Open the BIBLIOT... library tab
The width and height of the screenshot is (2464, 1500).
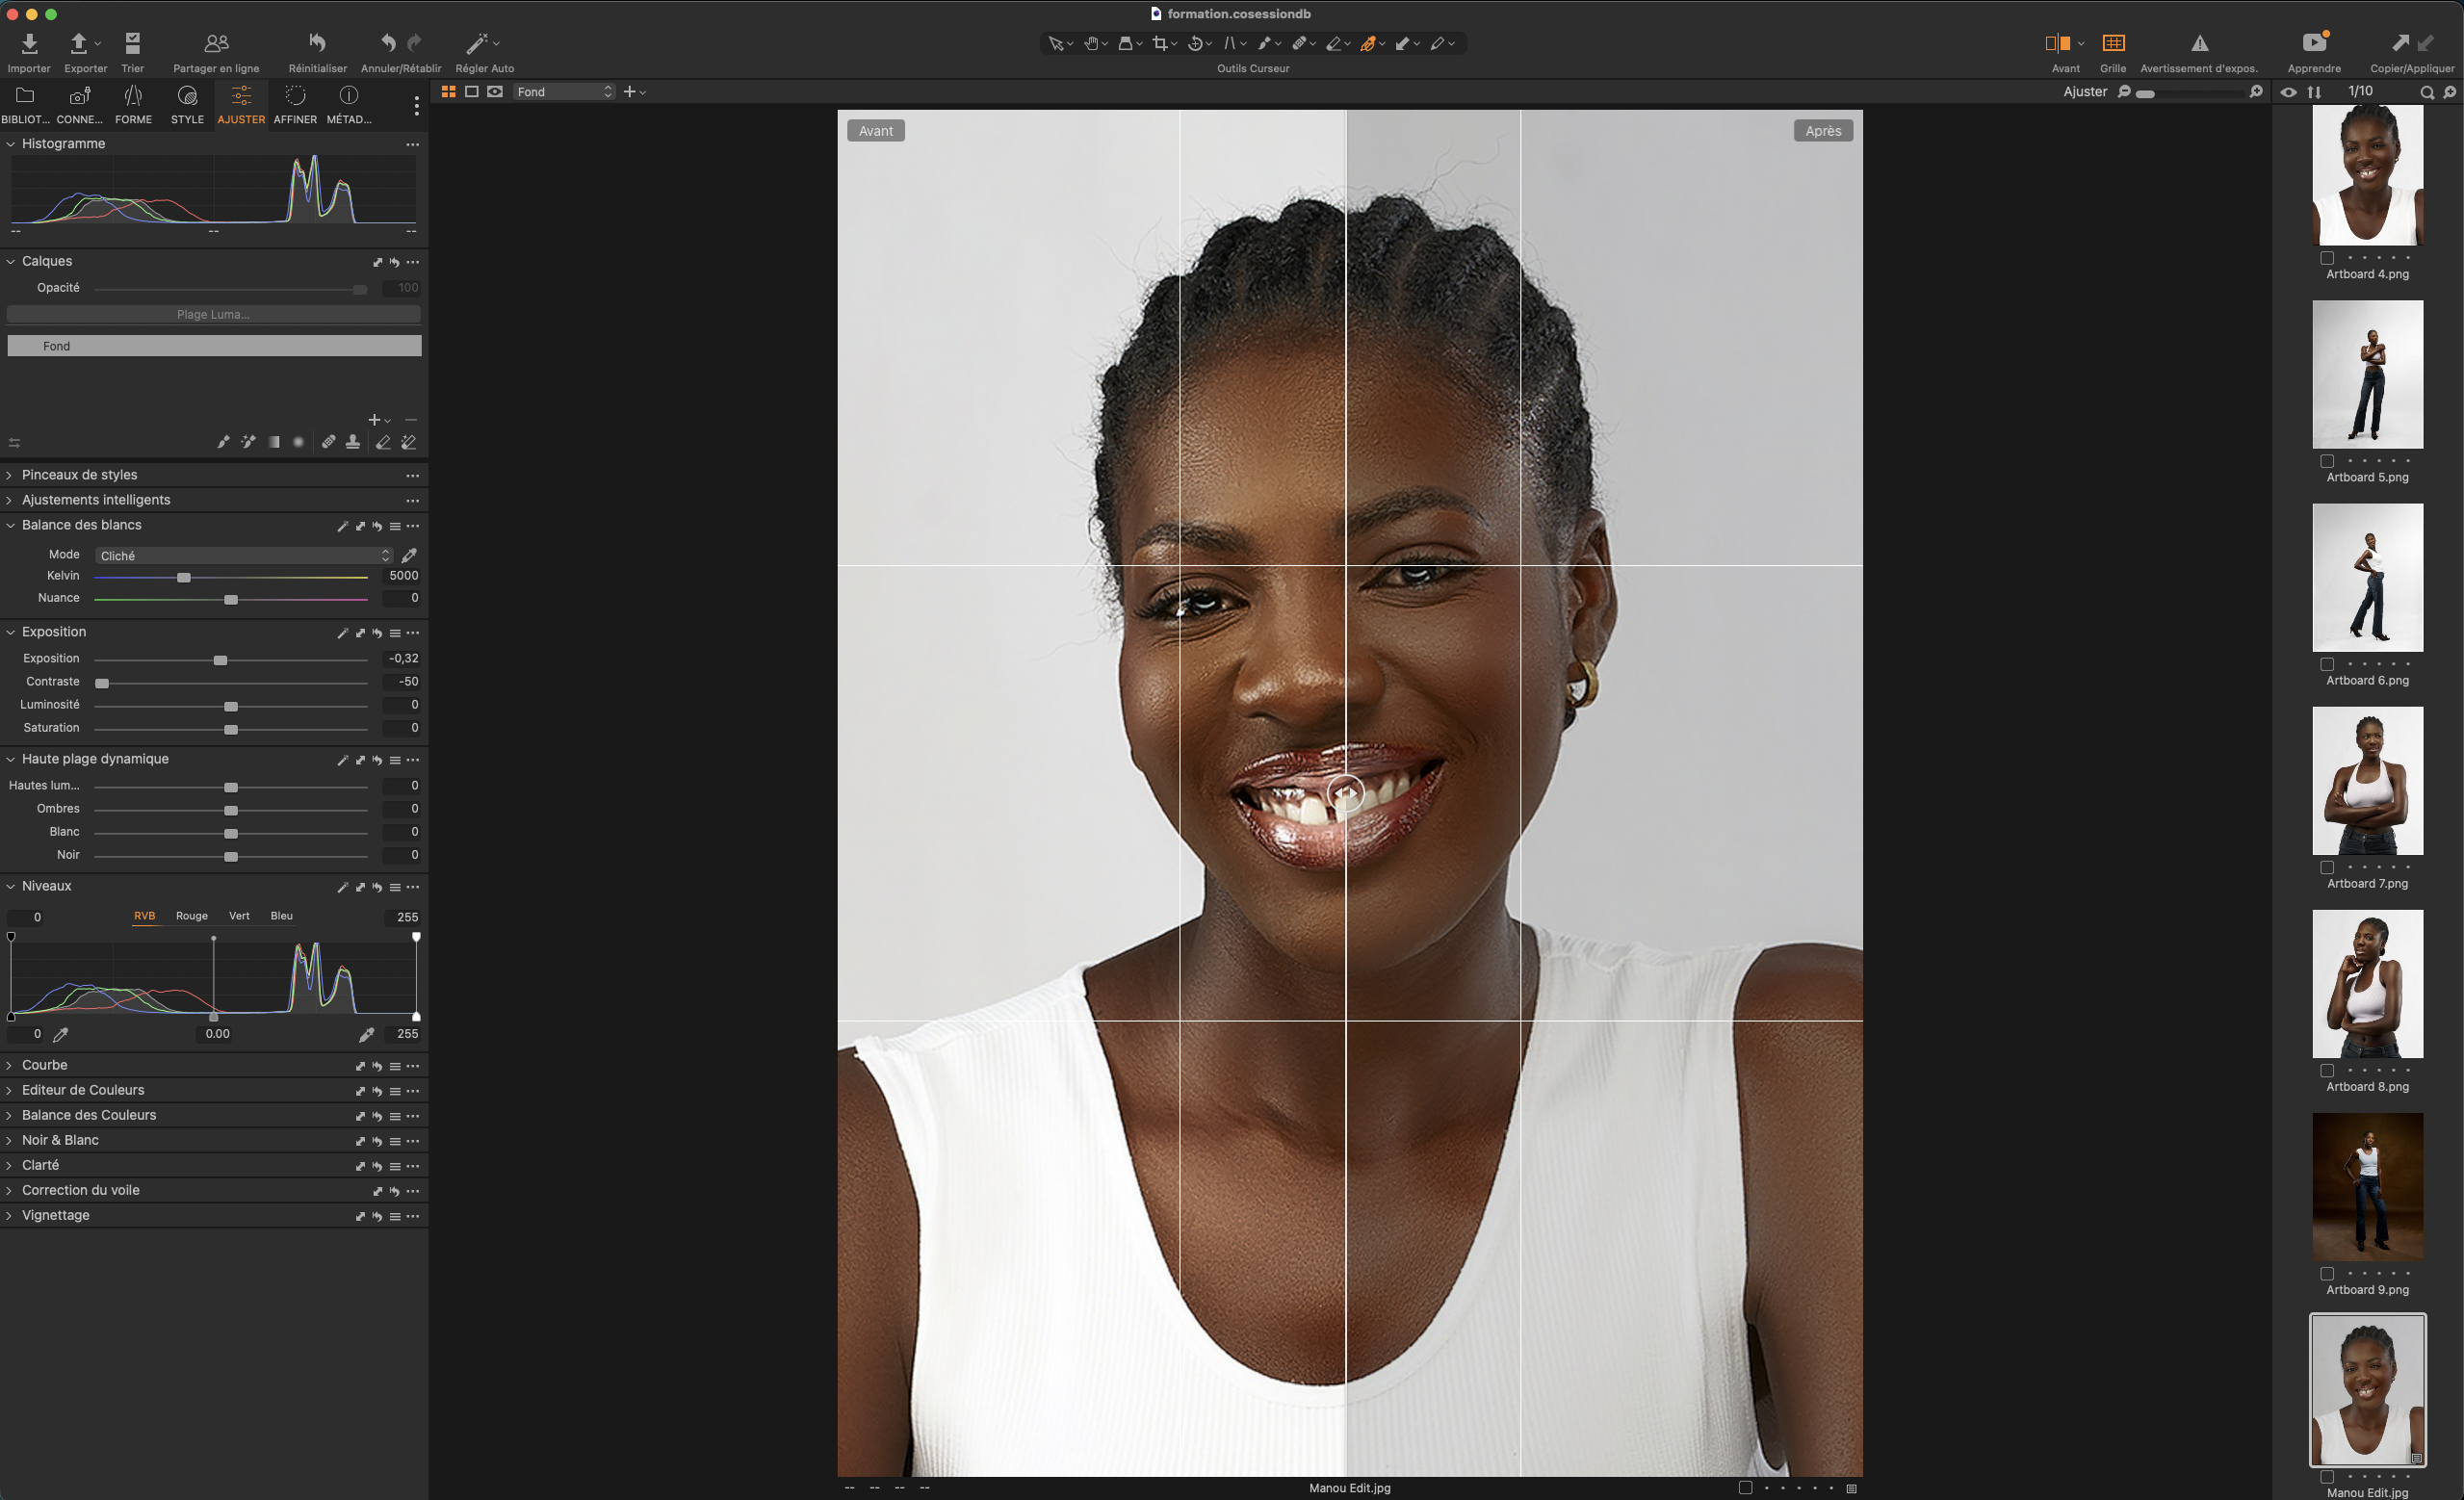click(x=25, y=104)
